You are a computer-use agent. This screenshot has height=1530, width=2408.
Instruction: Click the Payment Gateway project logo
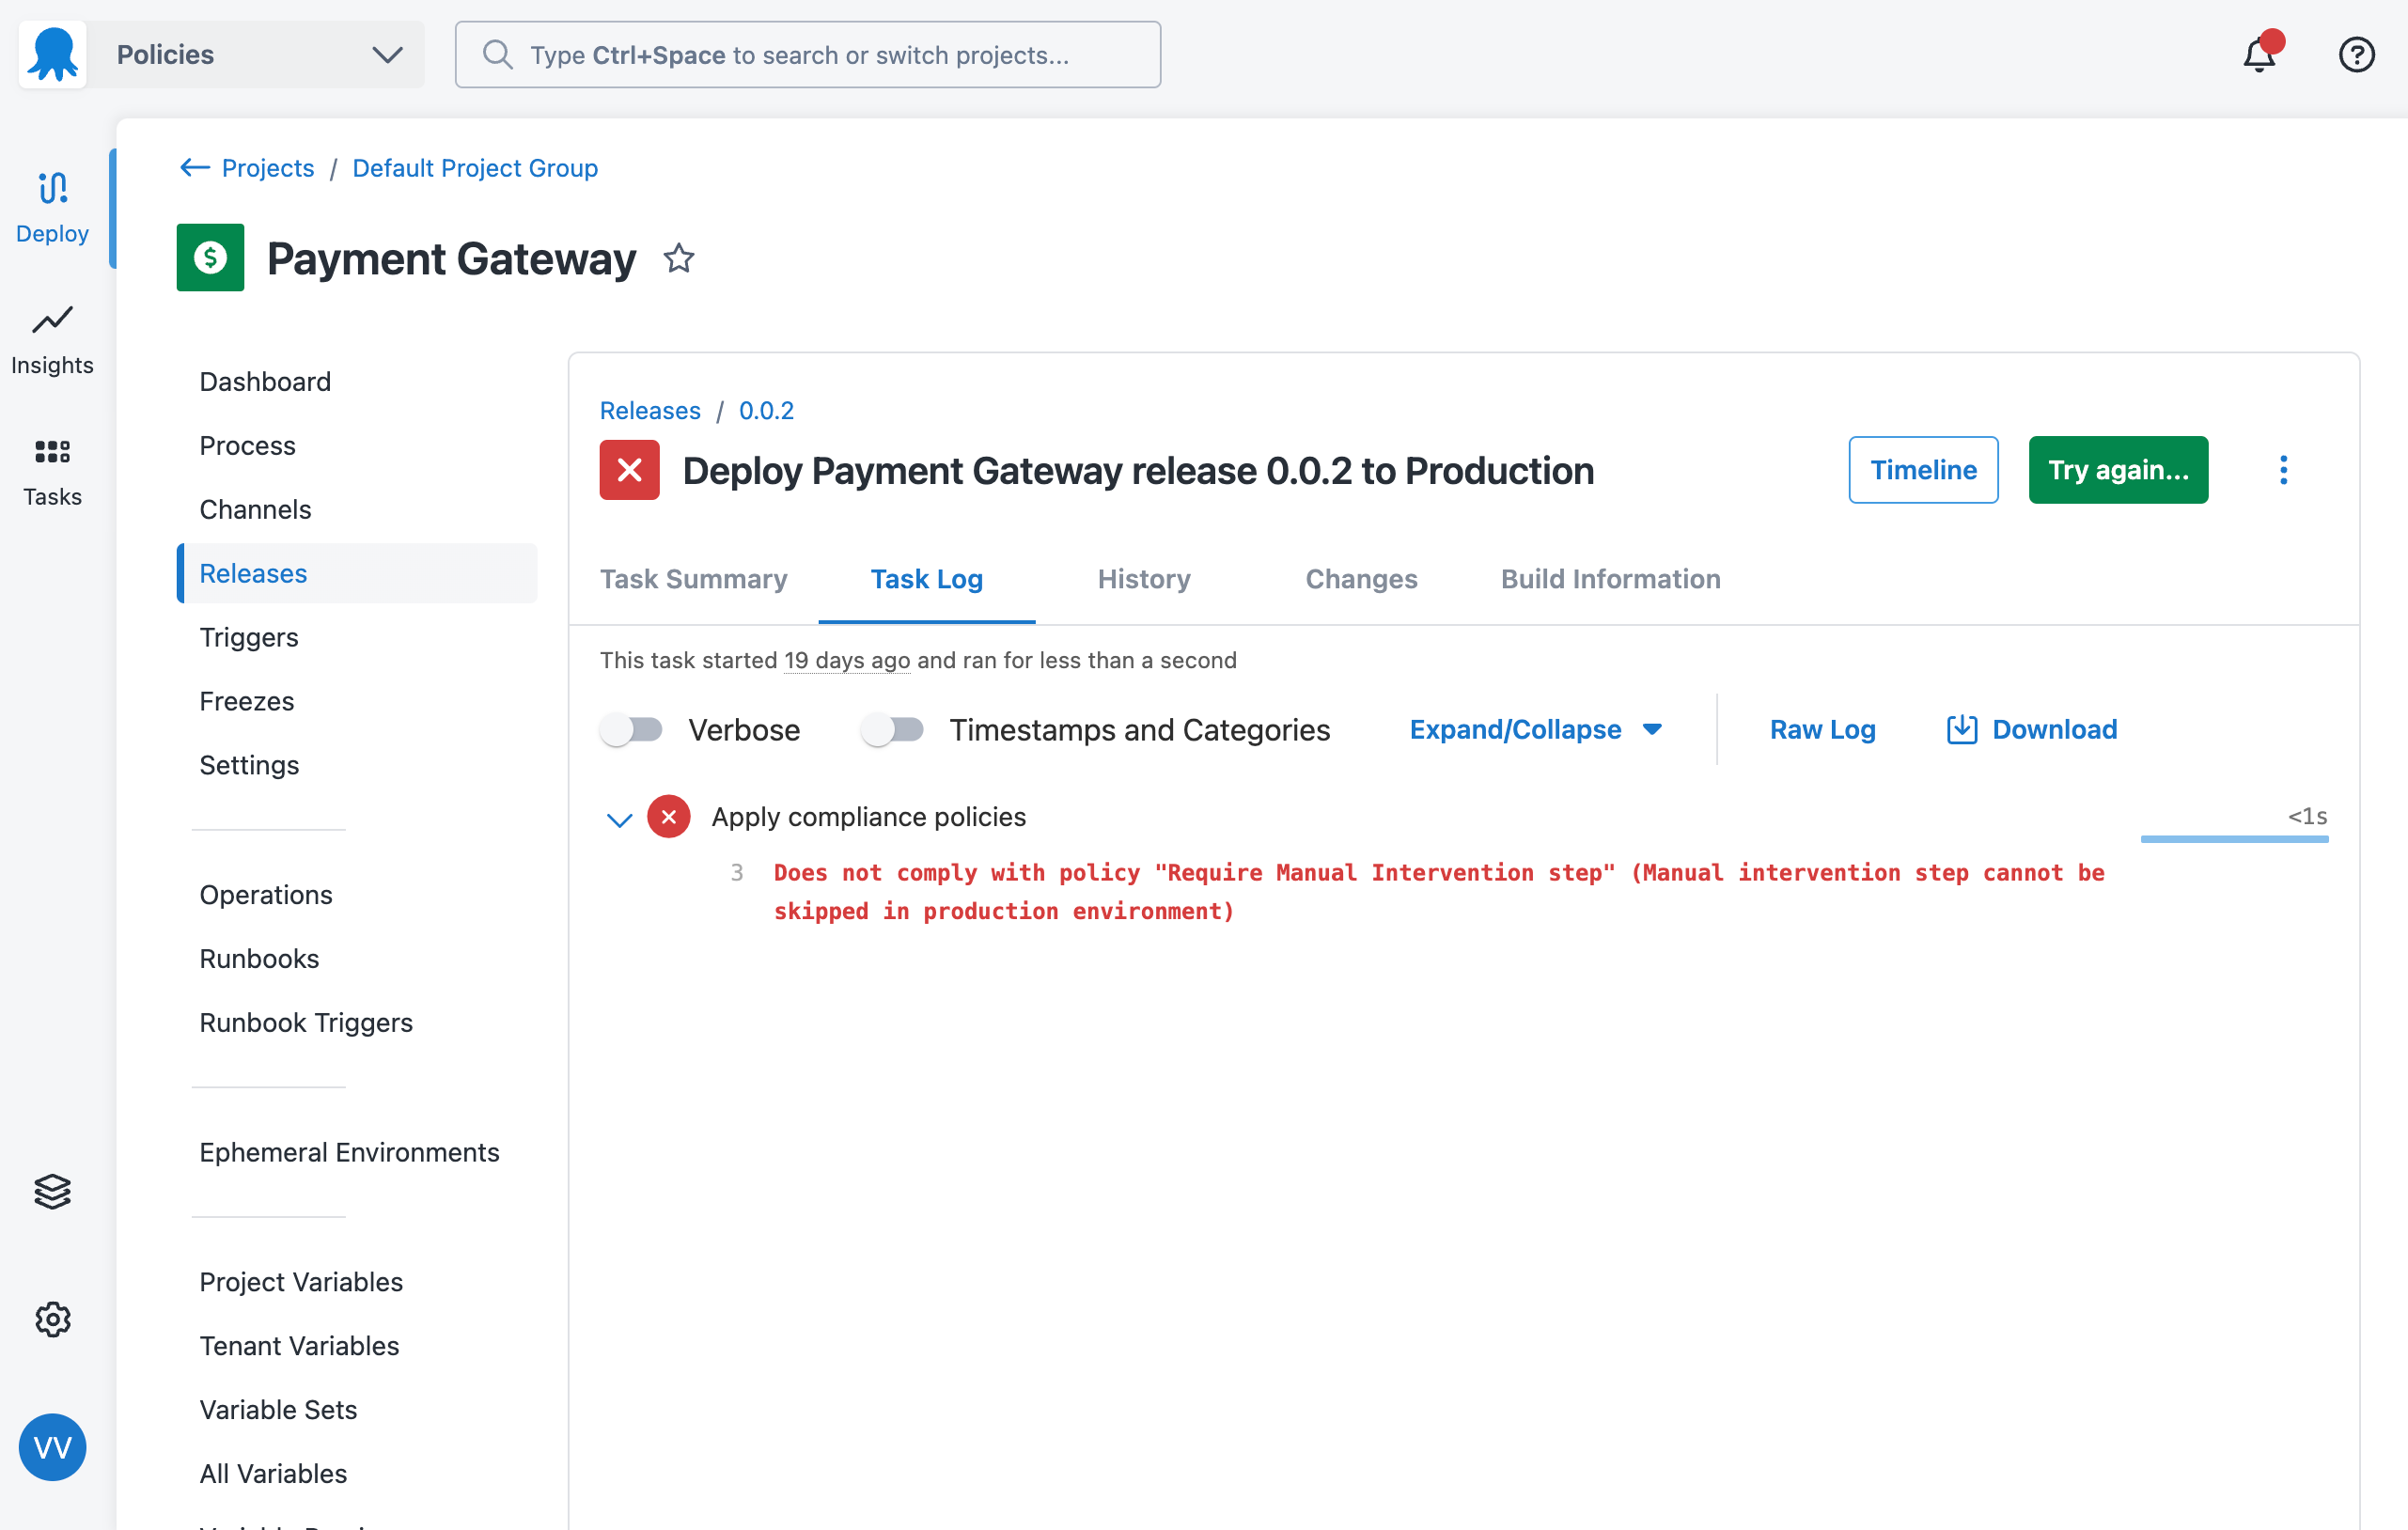point(210,257)
